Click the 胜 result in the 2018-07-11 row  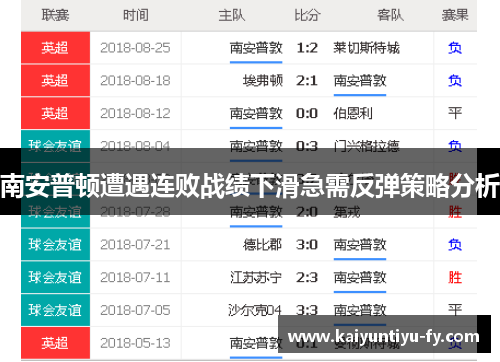455,277
